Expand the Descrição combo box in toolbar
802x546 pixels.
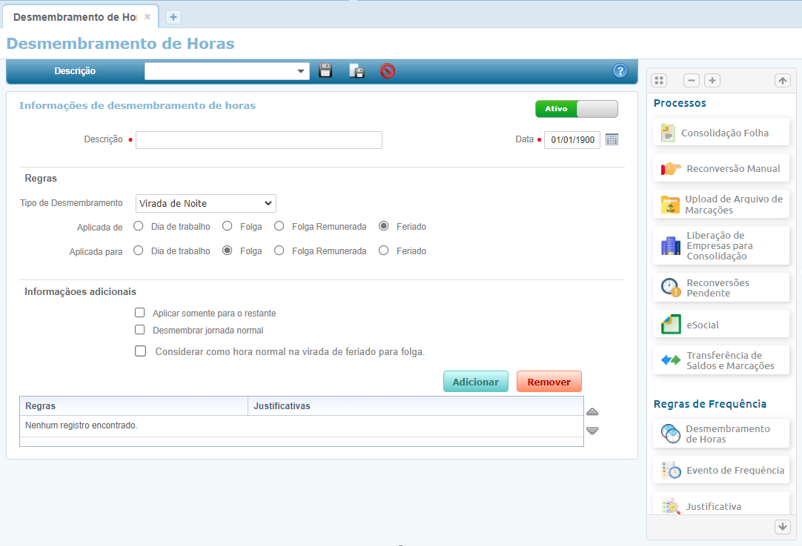[x=302, y=72]
